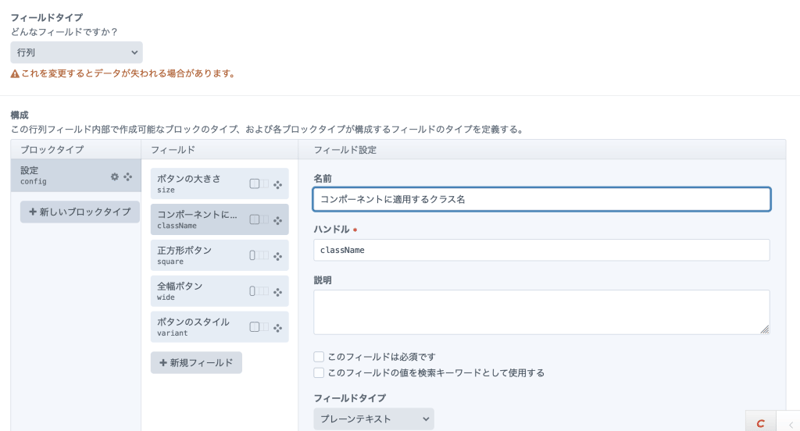
Task: Check the 検索キーワードとして使用する option
Action: tap(319, 373)
